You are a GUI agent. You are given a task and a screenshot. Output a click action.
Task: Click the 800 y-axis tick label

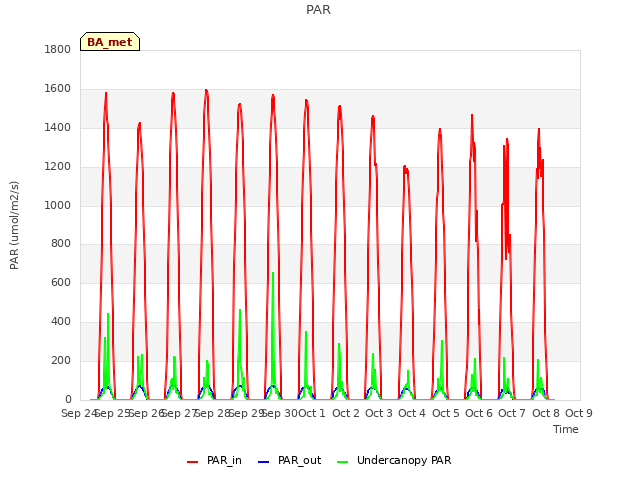coord(61,244)
